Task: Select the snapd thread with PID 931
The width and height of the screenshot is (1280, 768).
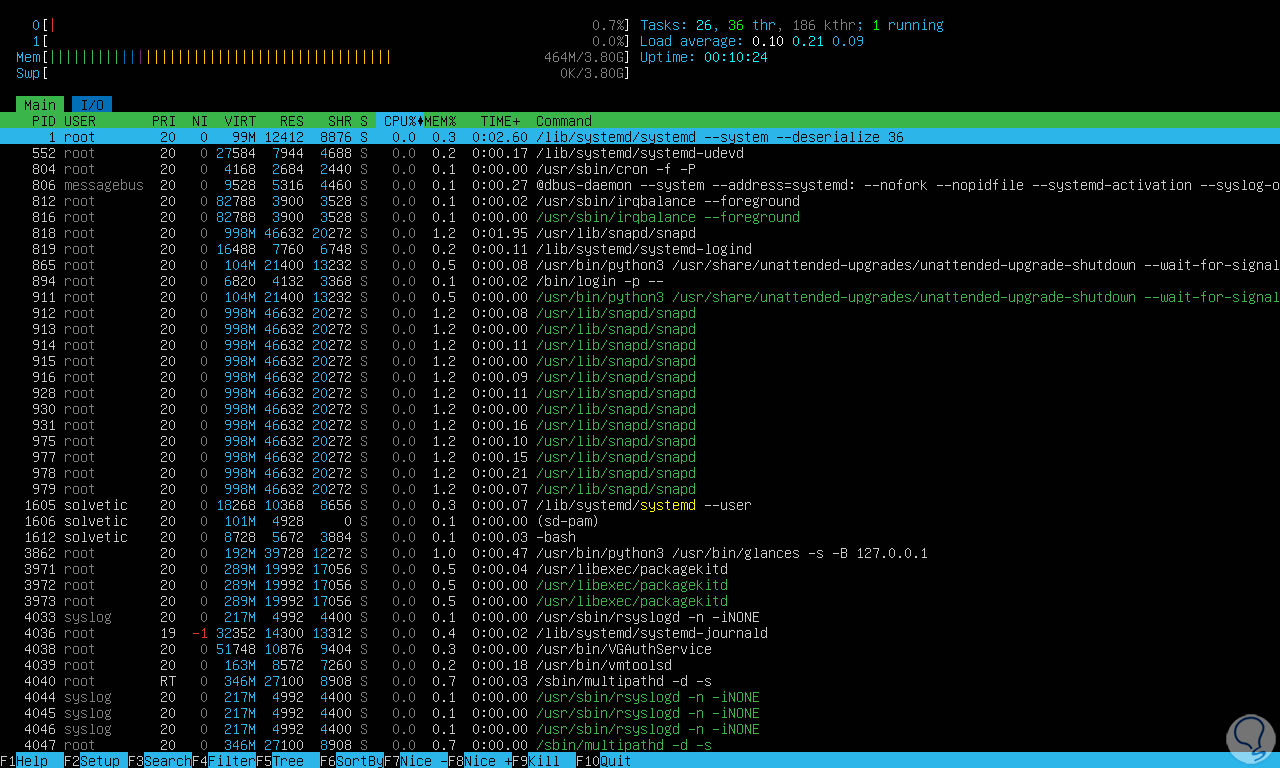Action: tap(640, 425)
